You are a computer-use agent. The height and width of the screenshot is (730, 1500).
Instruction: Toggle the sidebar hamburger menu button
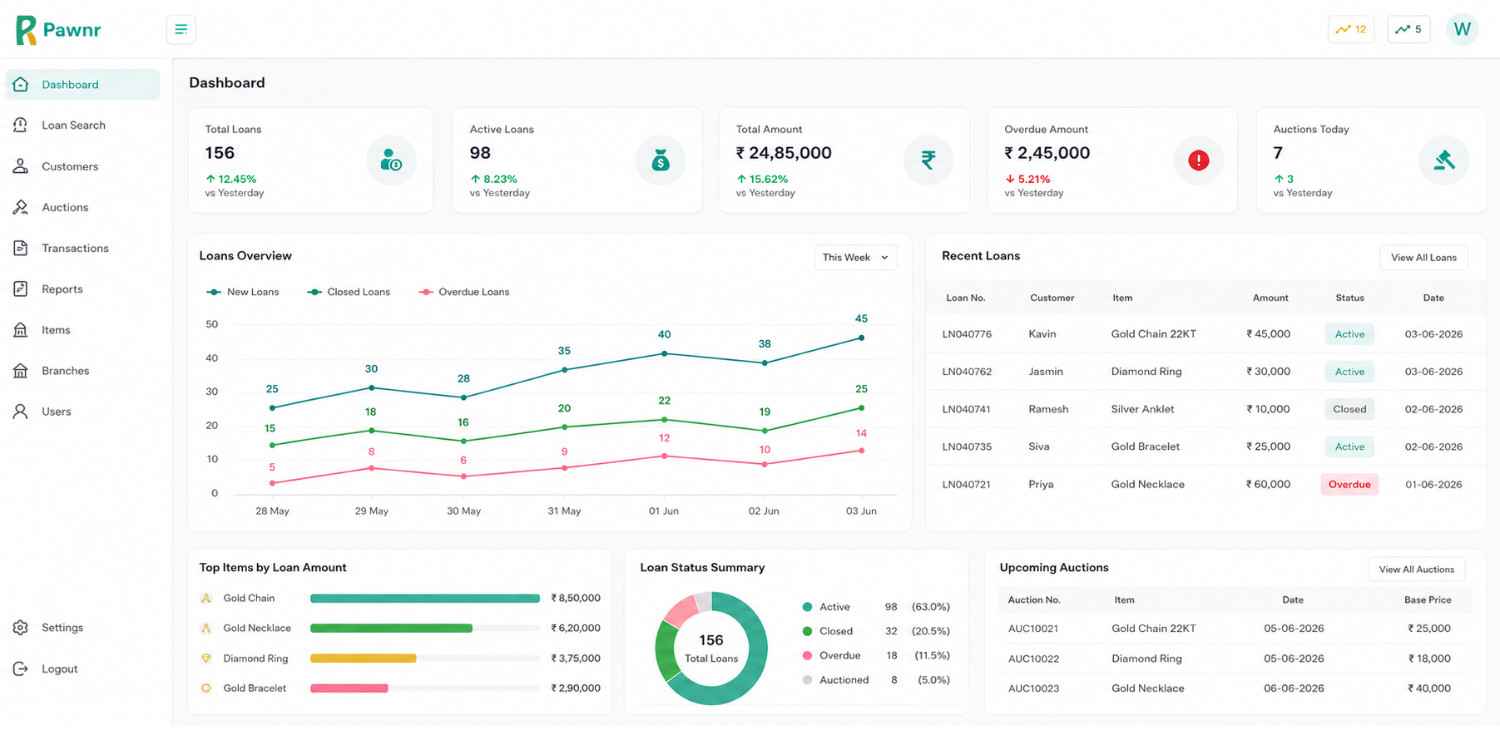click(x=181, y=29)
